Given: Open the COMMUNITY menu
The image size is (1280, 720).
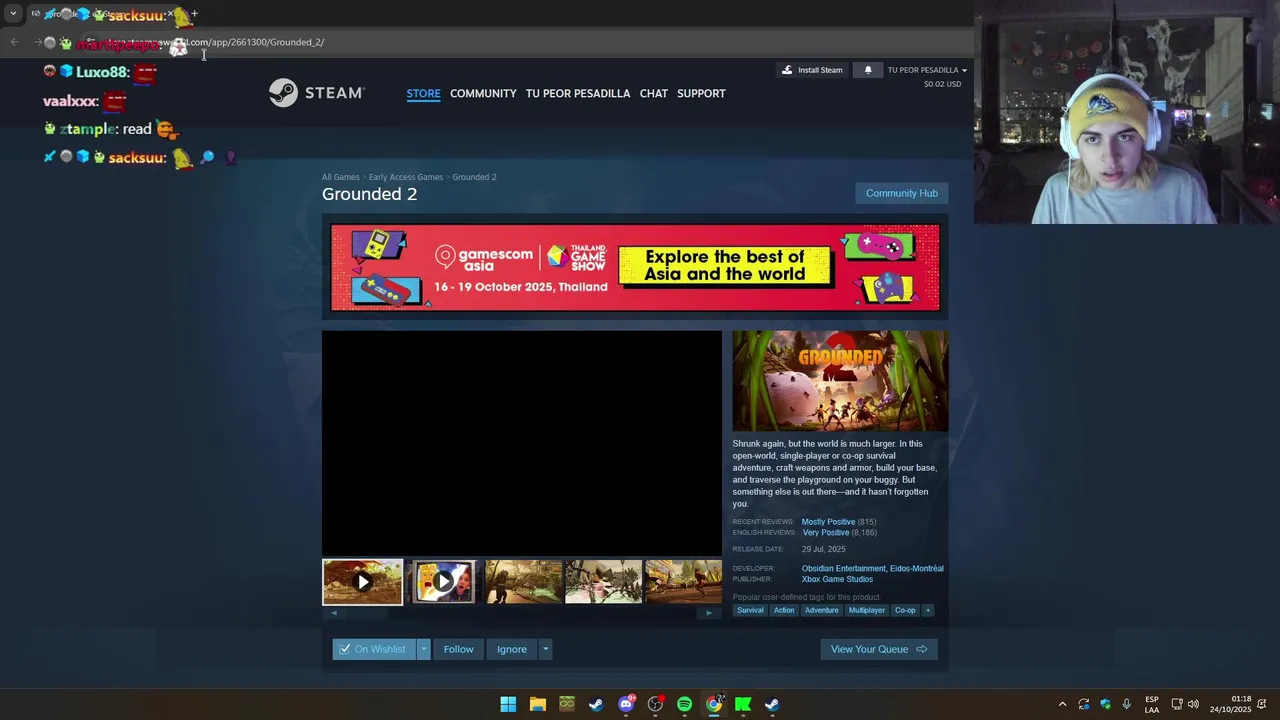Looking at the screenshot, I should pyautogui.click(x=483, y=93).
